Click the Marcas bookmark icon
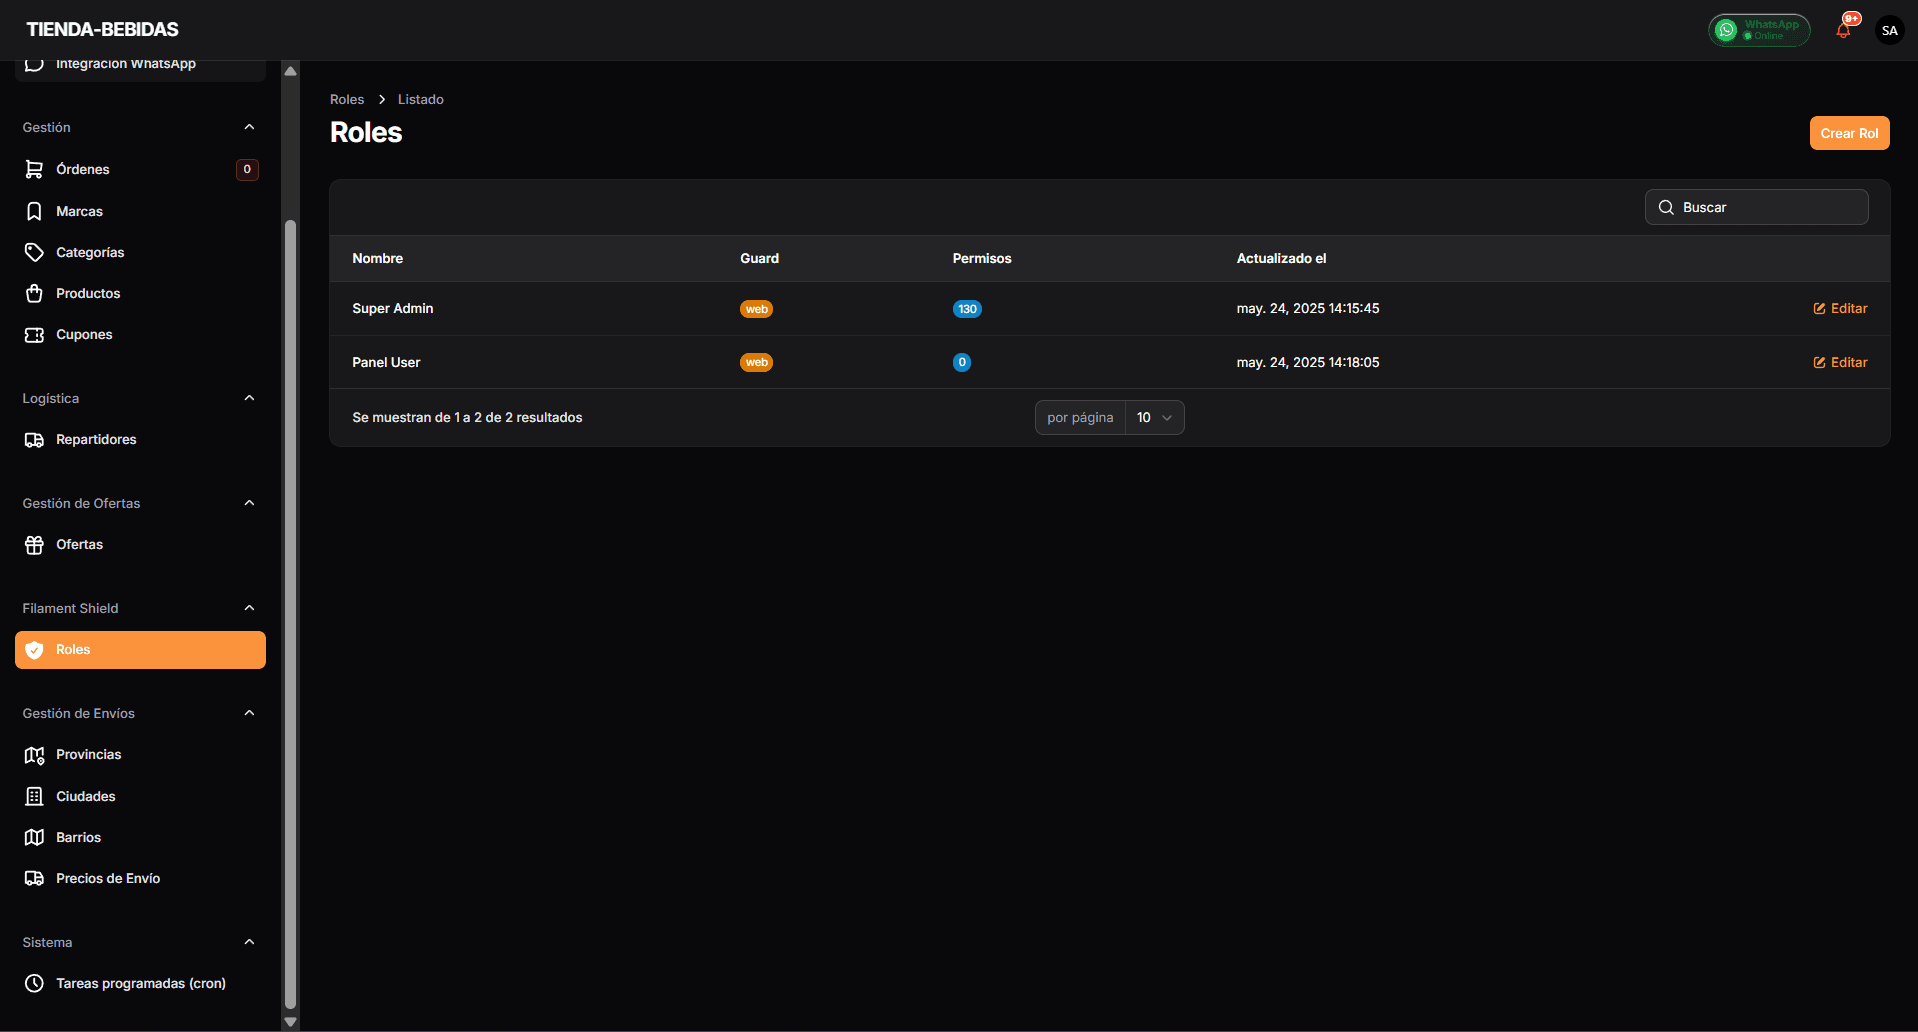The width and height of the screenshot is (1918, 1032). click(x=34, y=211)
